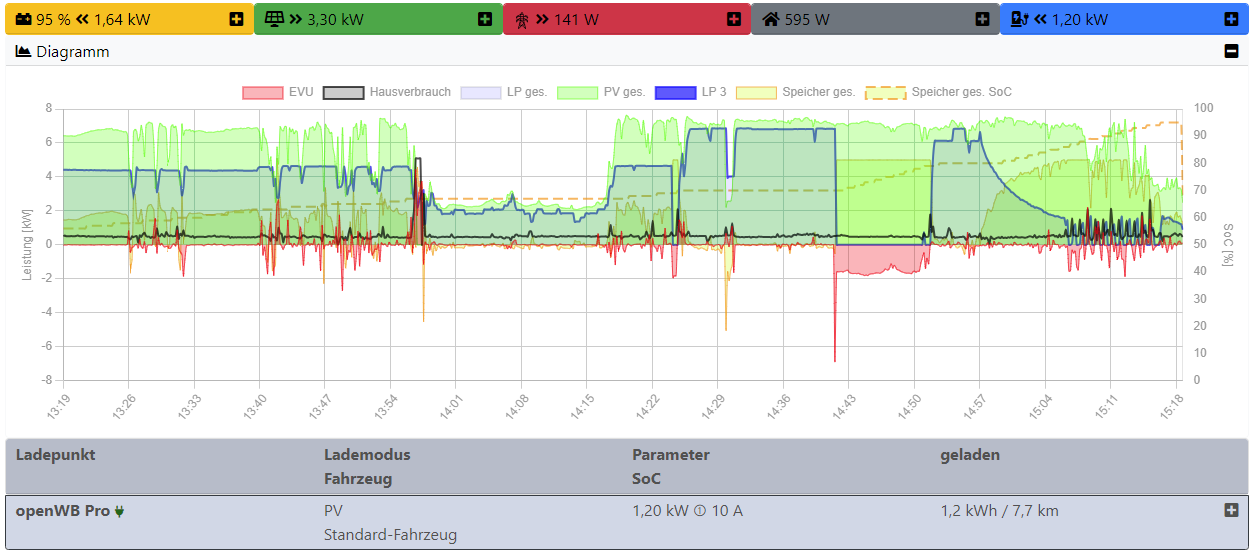Click the charging station icon
The width and height of the screenshot is (1256, 558).
tap(1020, 19)
